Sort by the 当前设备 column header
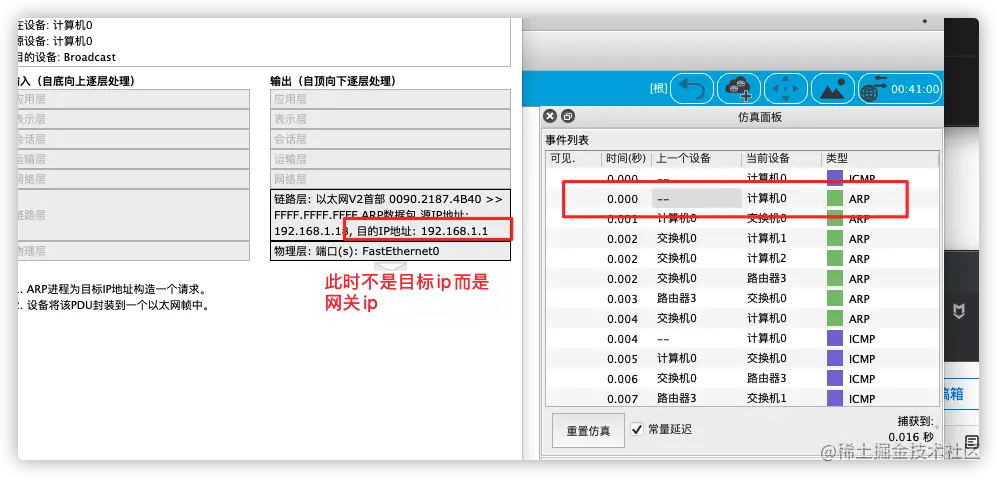Image resolution: width=997 pixels, height=478 pixels. (x=781, y=158)
